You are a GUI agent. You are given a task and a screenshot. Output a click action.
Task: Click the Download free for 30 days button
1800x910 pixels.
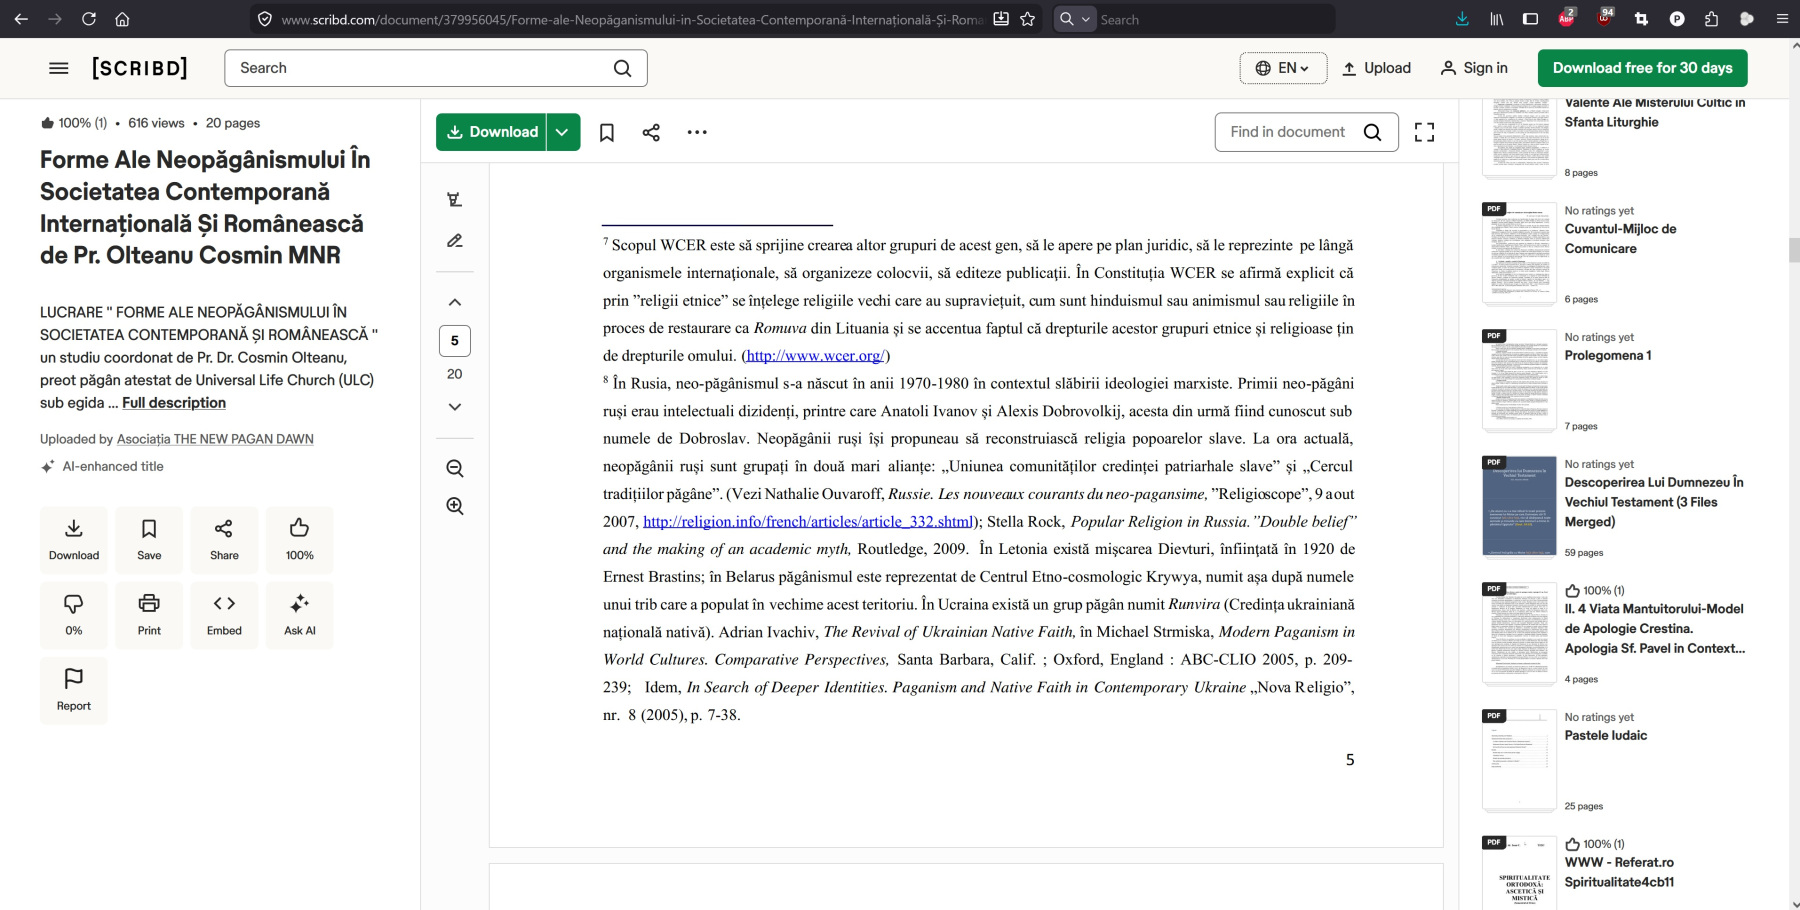[x=1642, y=68]
